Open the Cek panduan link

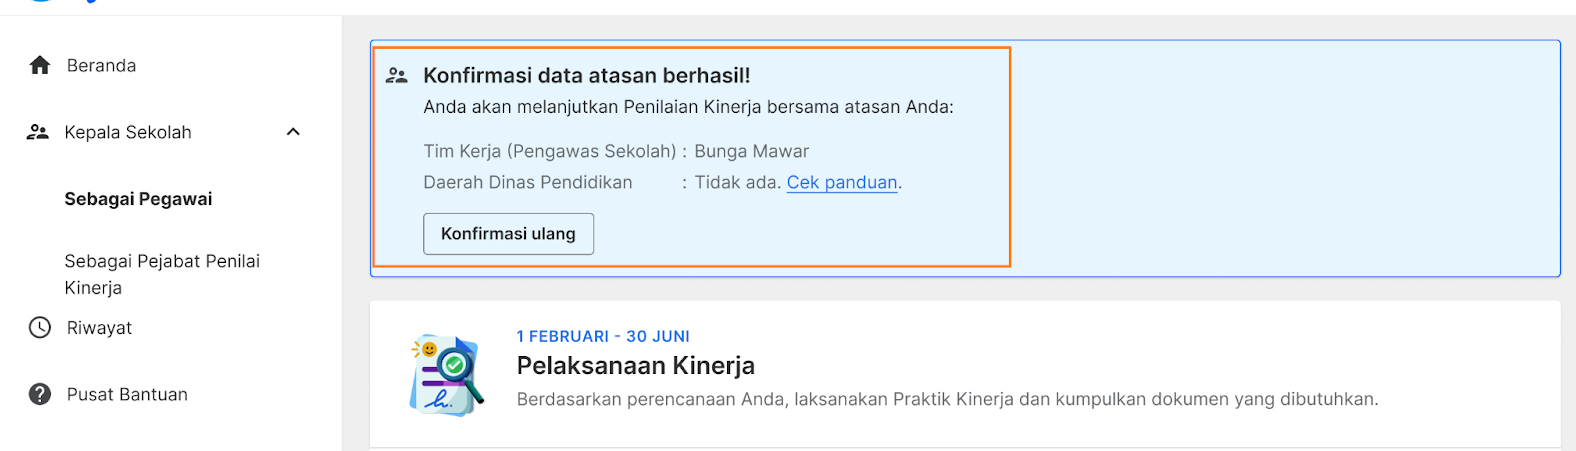[842, 182]
